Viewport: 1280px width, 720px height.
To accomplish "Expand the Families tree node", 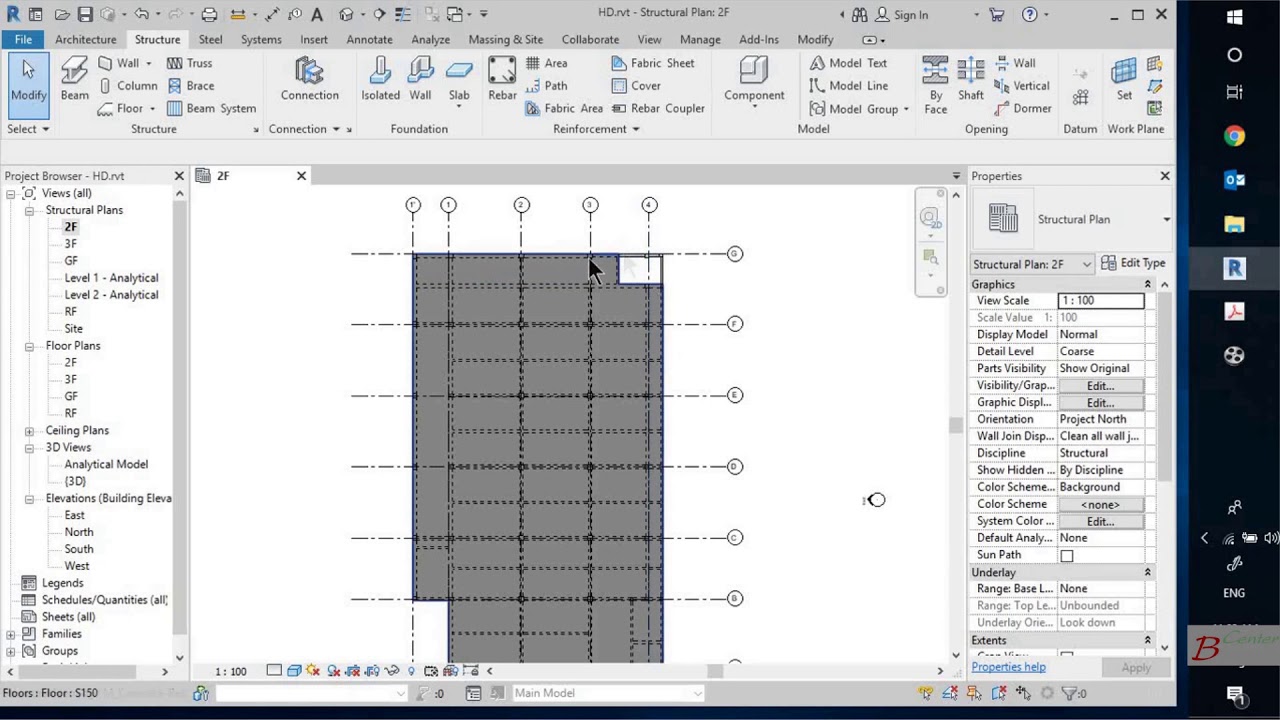I will (11, 634).
